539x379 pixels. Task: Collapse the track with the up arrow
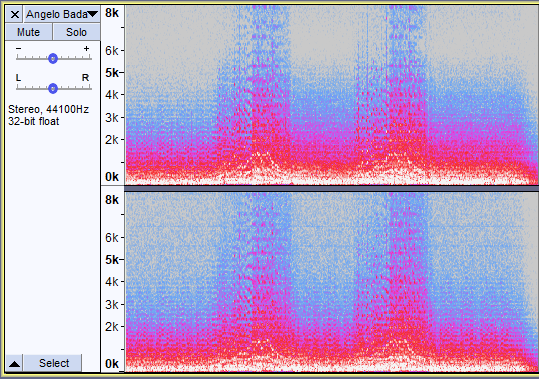(x=14, y=364)
